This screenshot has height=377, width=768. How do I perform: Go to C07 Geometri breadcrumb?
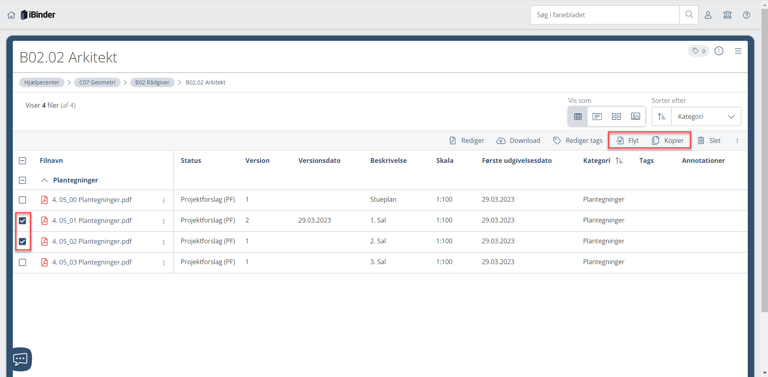pos(97,82)
